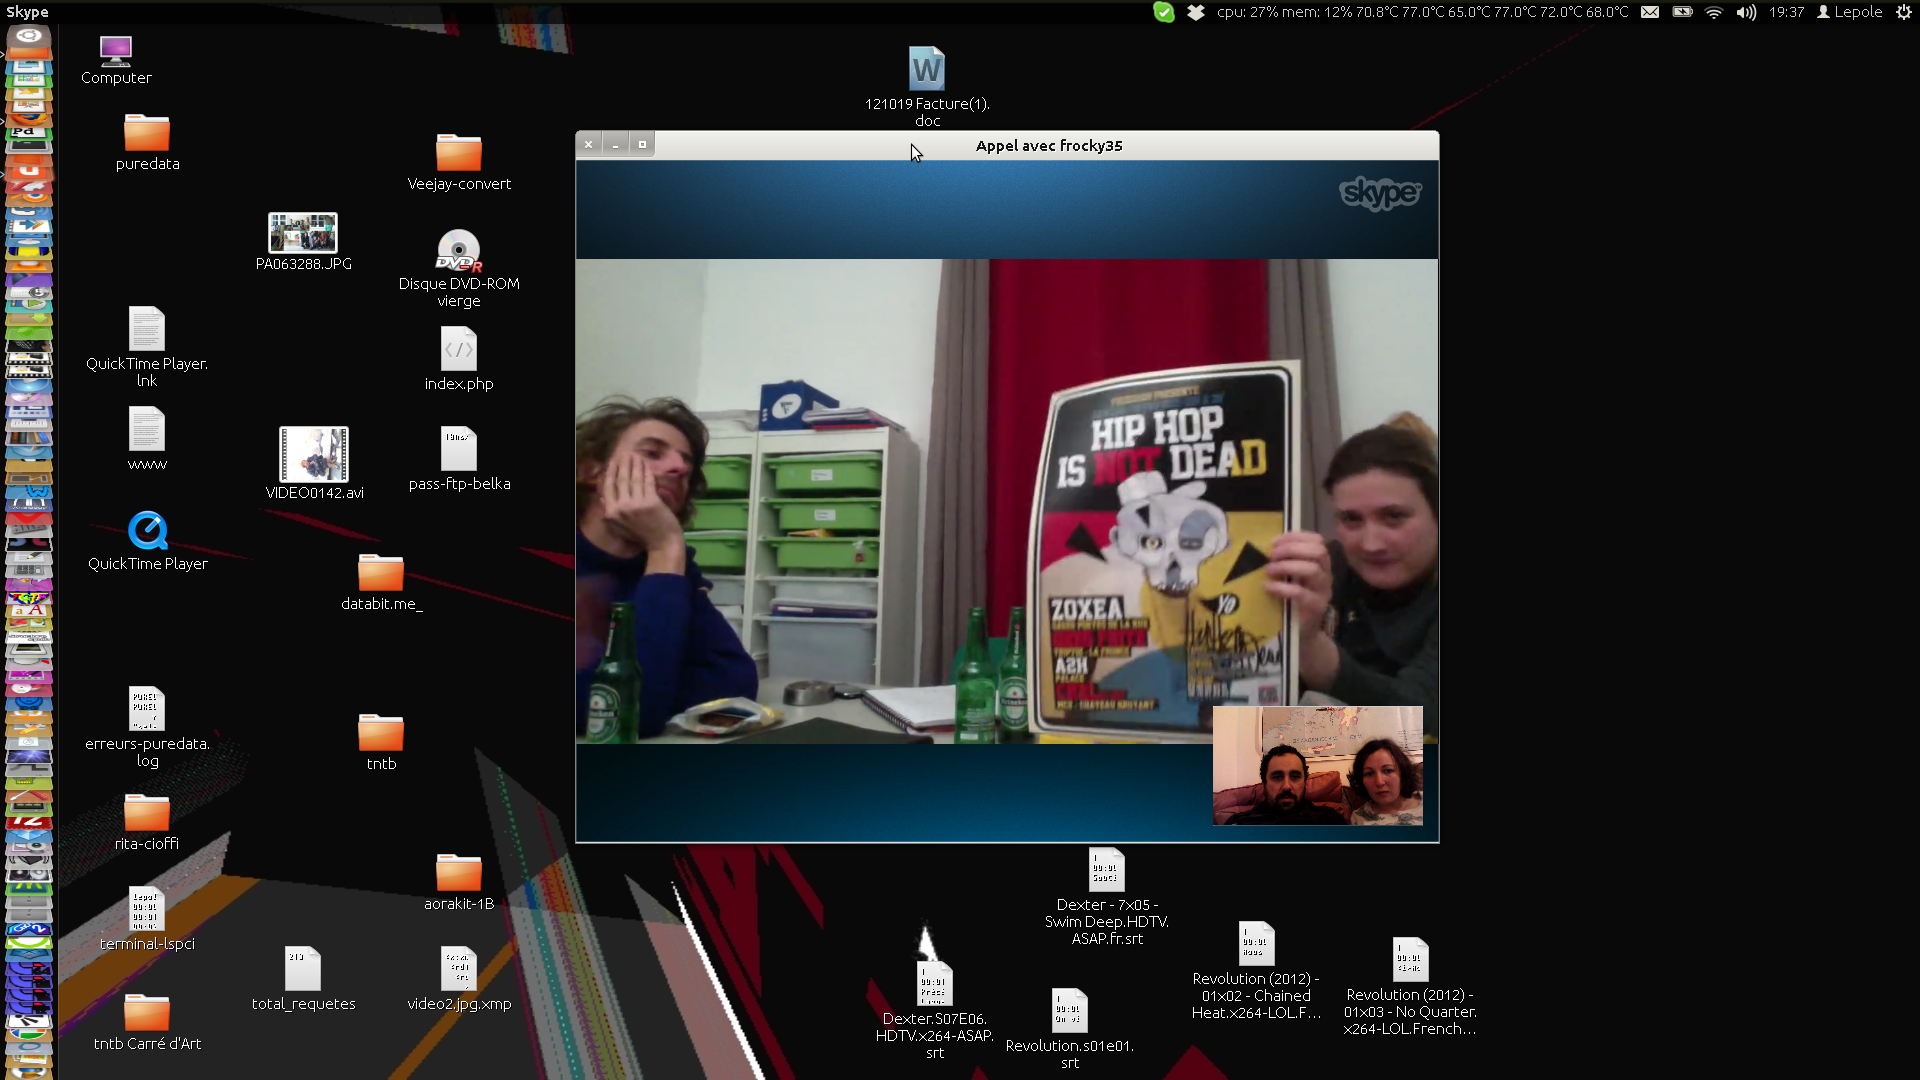Select the index.php file icon
The height and width of the screenshot is (1080, 1920).
[458, 350]
